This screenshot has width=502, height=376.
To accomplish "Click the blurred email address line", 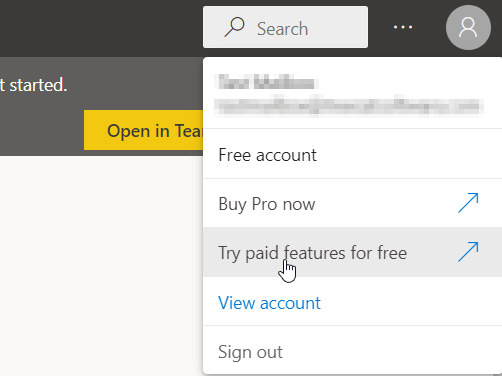I will [349, 106].
